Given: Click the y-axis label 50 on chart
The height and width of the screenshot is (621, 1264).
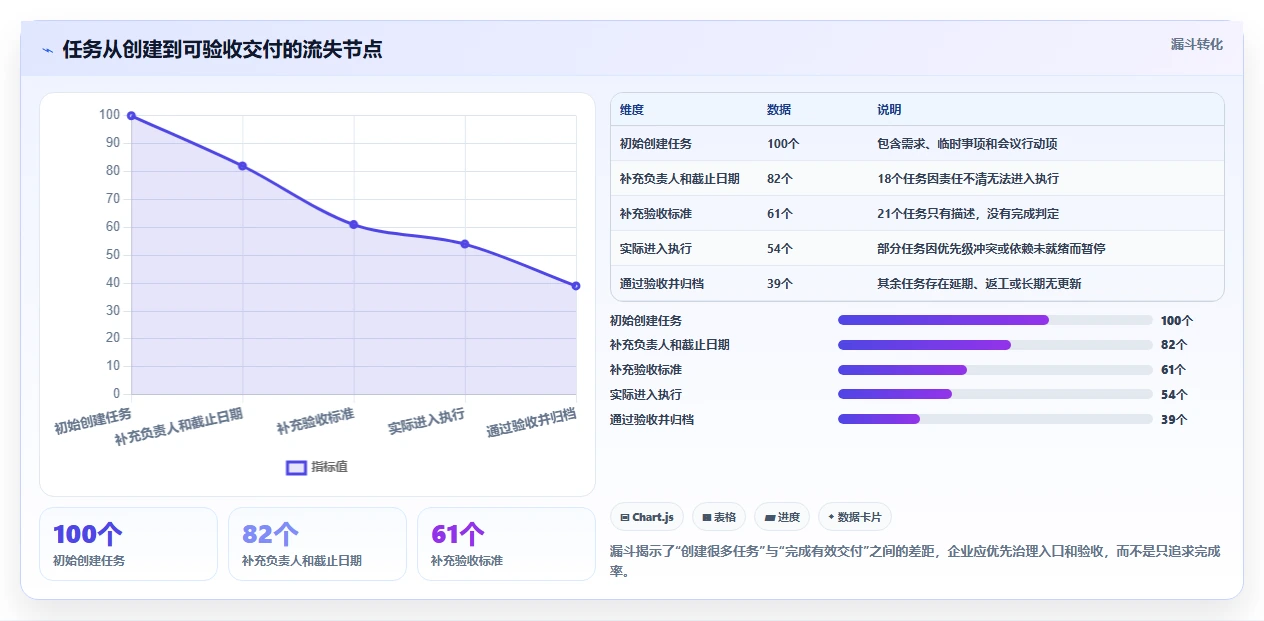Looking at the screenshot, I should point(112,255).
